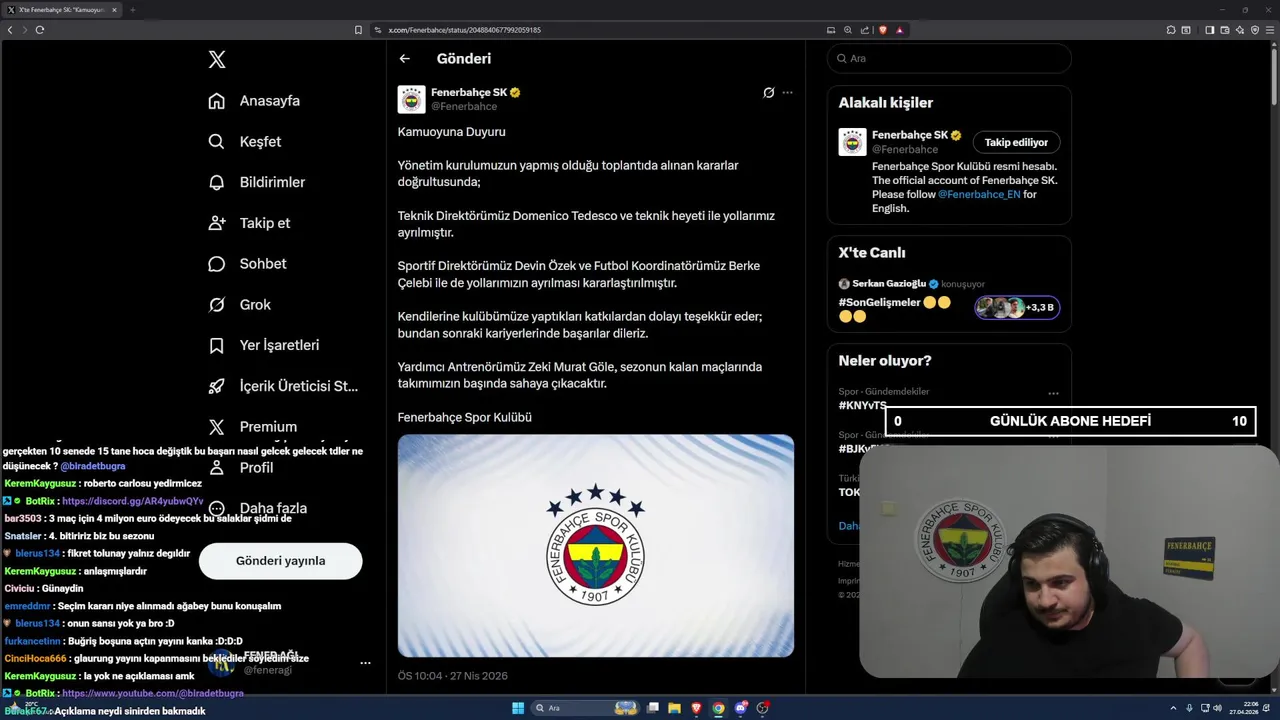Click the X logo in the sidebar

click(217, 60)
